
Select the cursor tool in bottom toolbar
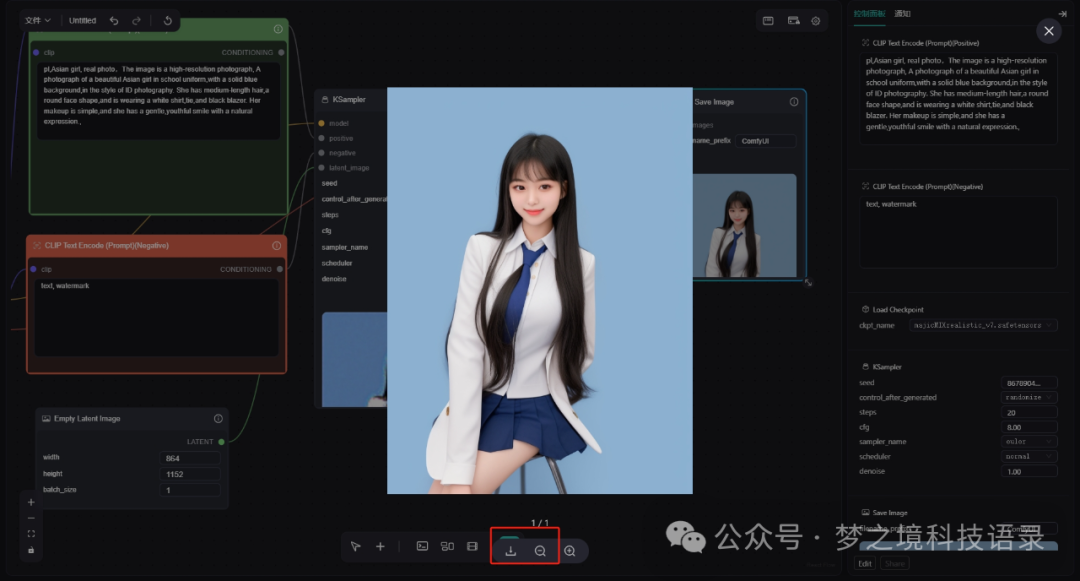click(x=355, y=547)
